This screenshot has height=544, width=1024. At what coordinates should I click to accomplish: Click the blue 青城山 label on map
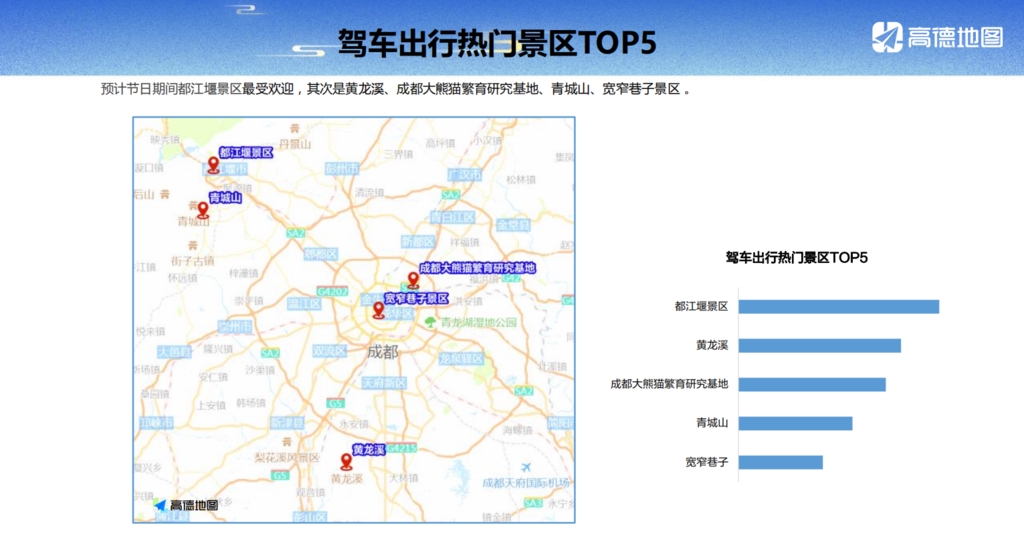click(225, 198)
